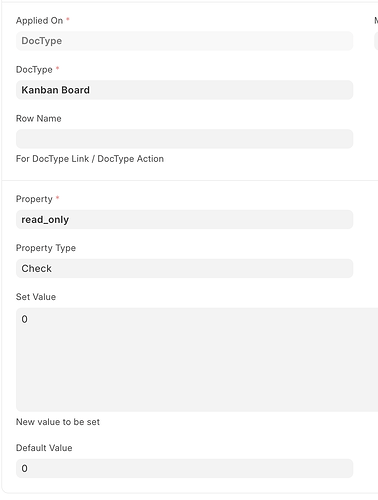Click the Property field containing read_only
The height and width of the screenshot is (500, 378).
tap(184, 220)
